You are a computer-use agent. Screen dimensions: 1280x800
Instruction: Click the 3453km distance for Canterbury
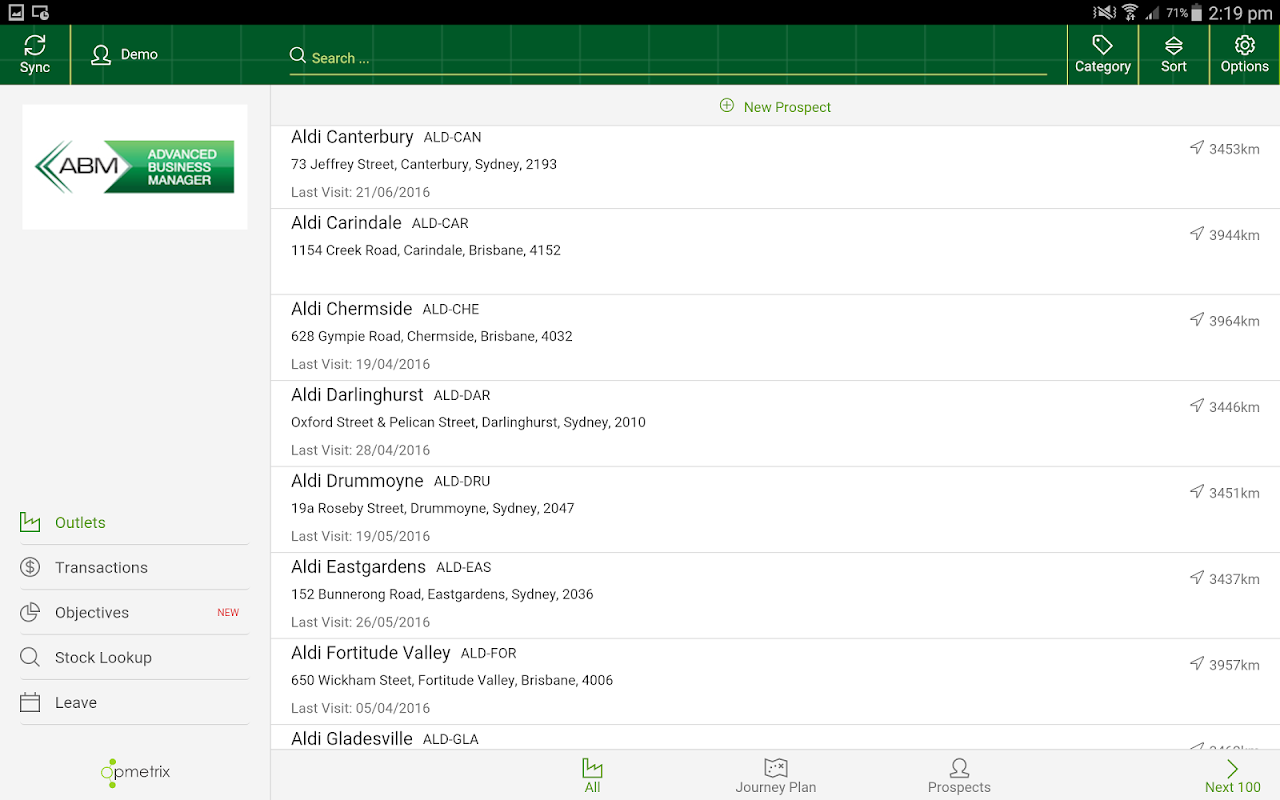[1234, 149]
